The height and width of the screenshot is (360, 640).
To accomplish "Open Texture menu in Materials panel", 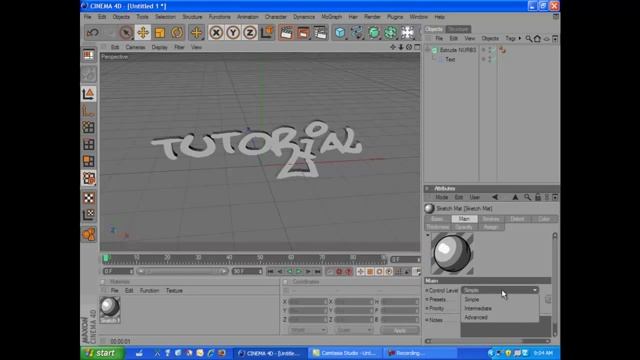I will (x=174, y=291).
